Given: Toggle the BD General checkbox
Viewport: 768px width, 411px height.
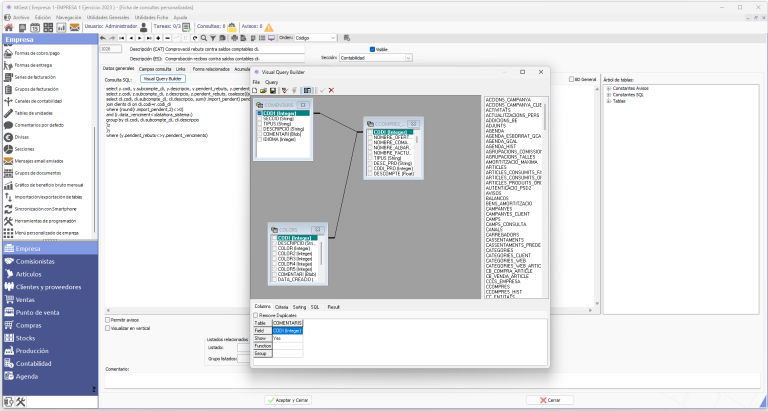Looking at the screenshot, I should pos(571,79).
